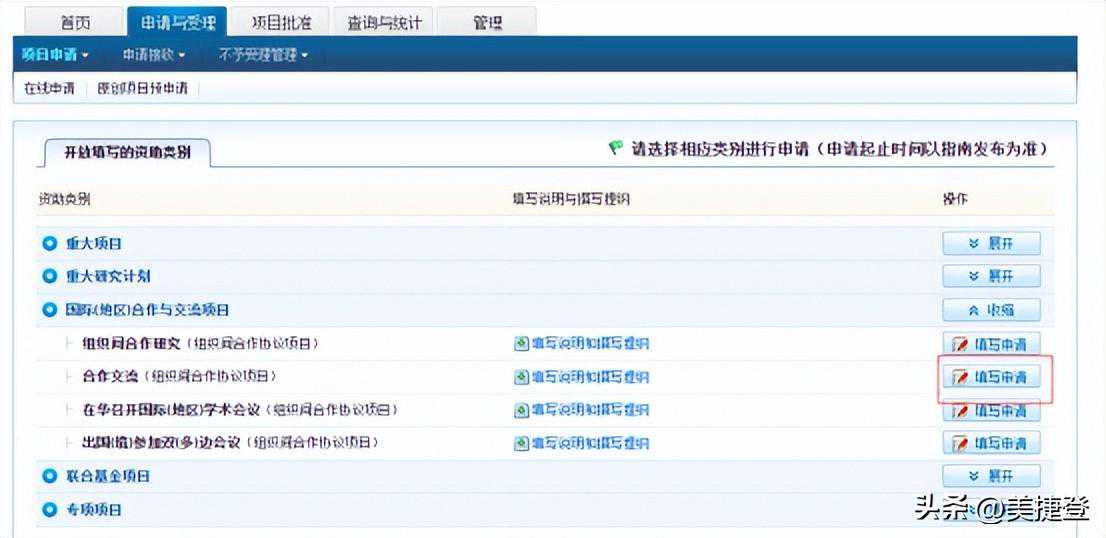This screenshot has width=1106, height=538.
Task: Click the 操作 column header
Action: pyautogui.click(x=956, y=200)
